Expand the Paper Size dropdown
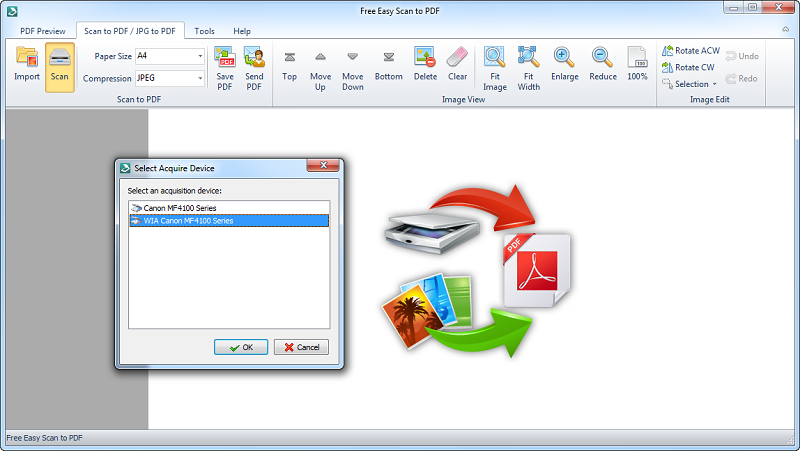This screenshot has width=800, height=451. 200,57
